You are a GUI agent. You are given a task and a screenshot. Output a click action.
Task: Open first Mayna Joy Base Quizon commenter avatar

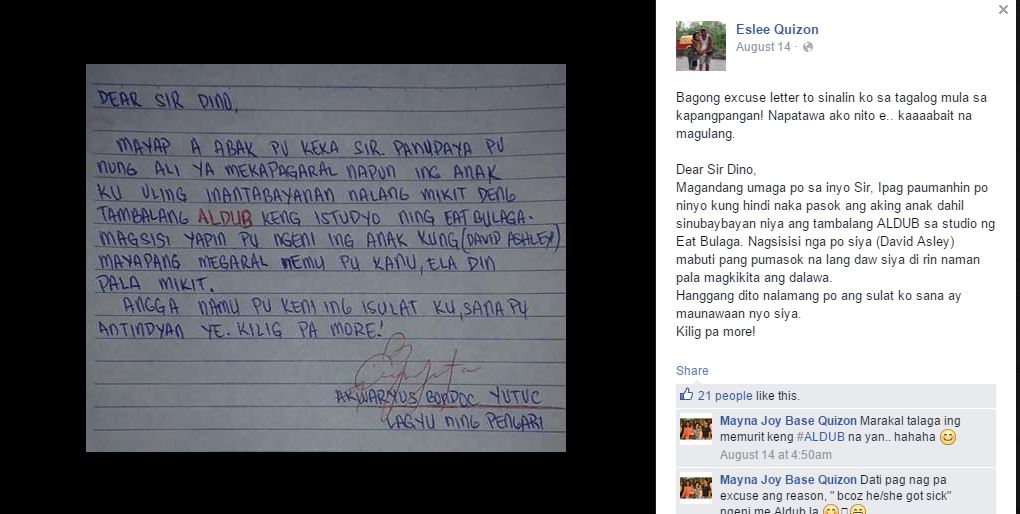point(696,429)
